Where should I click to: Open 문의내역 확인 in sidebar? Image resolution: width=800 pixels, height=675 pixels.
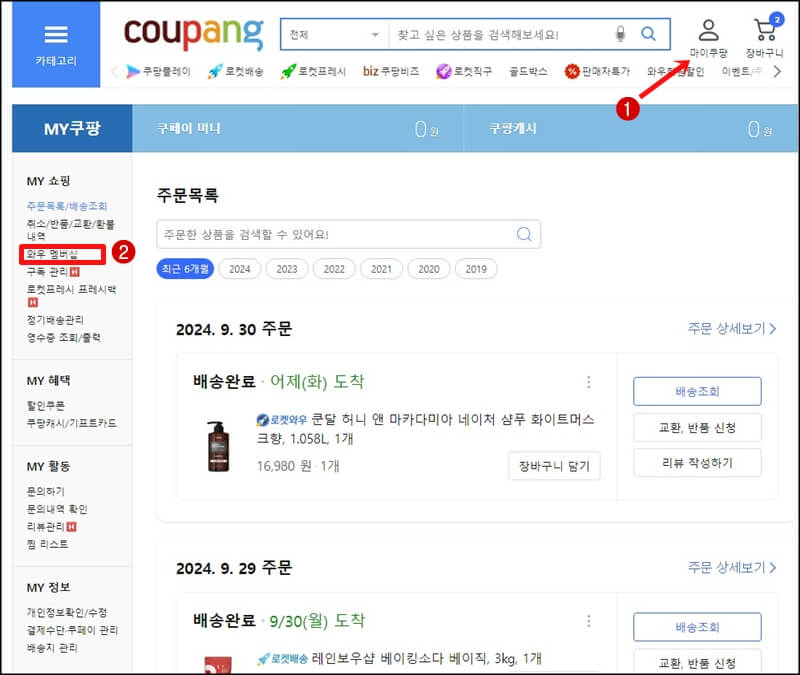click(x=57, y=509)
